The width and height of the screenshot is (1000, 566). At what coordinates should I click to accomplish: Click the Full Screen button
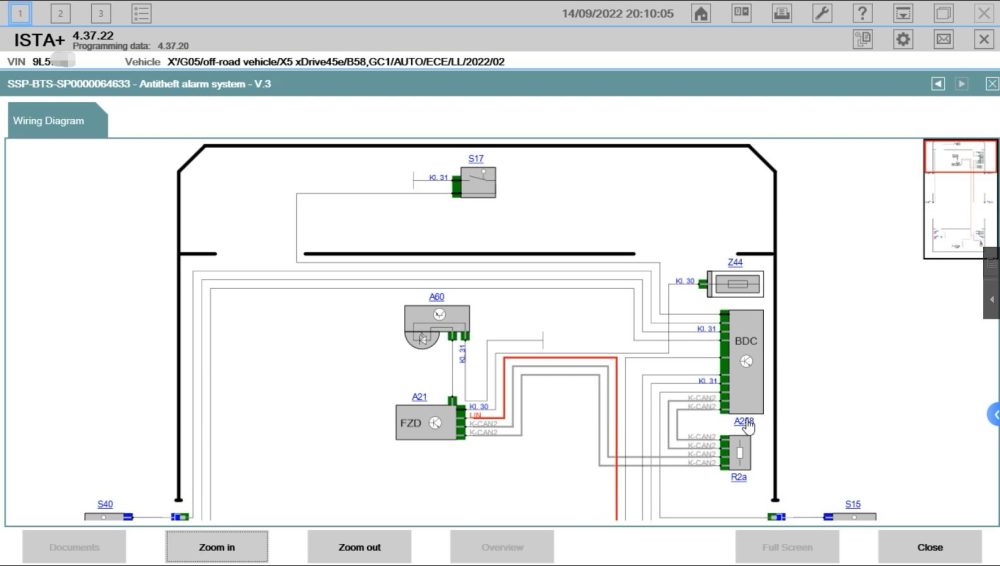click(x=787, y=547)
